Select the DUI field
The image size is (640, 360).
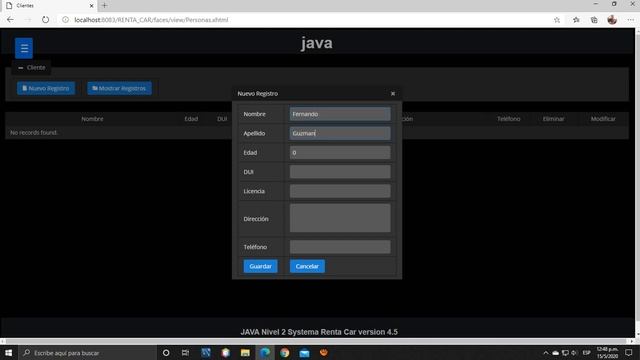(x=340, y=172)
